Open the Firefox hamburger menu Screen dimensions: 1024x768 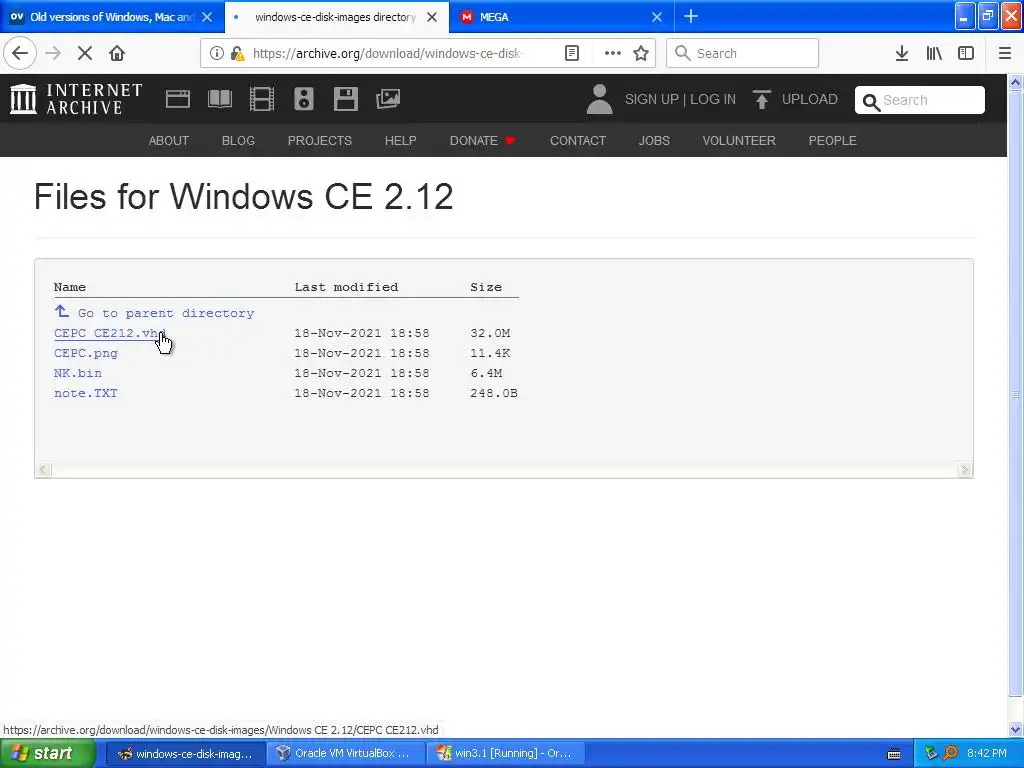[x=1005, y=54]
